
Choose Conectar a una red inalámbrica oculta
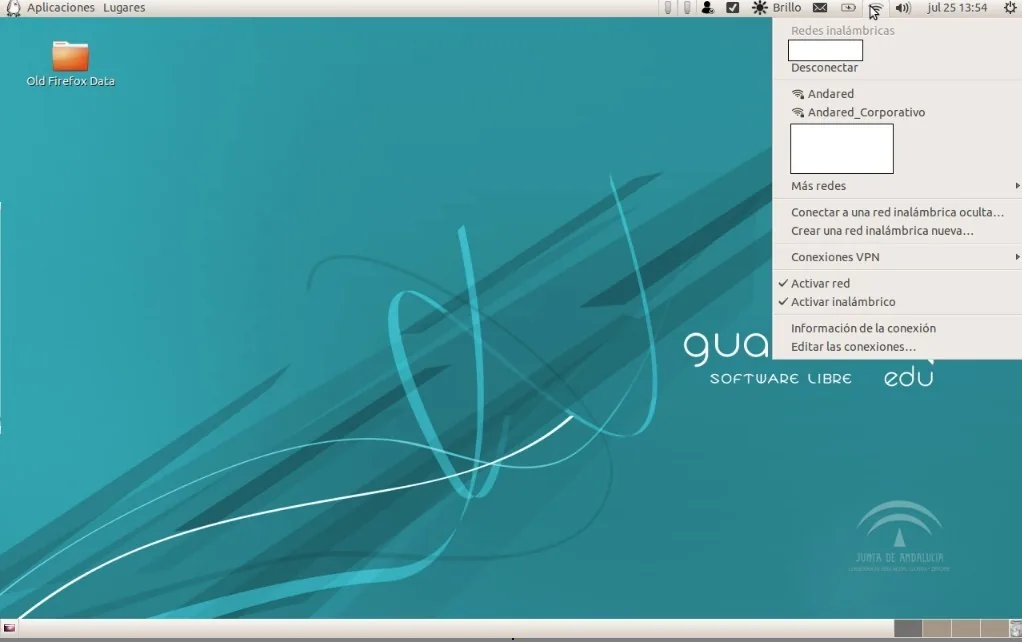coord(897,212)
